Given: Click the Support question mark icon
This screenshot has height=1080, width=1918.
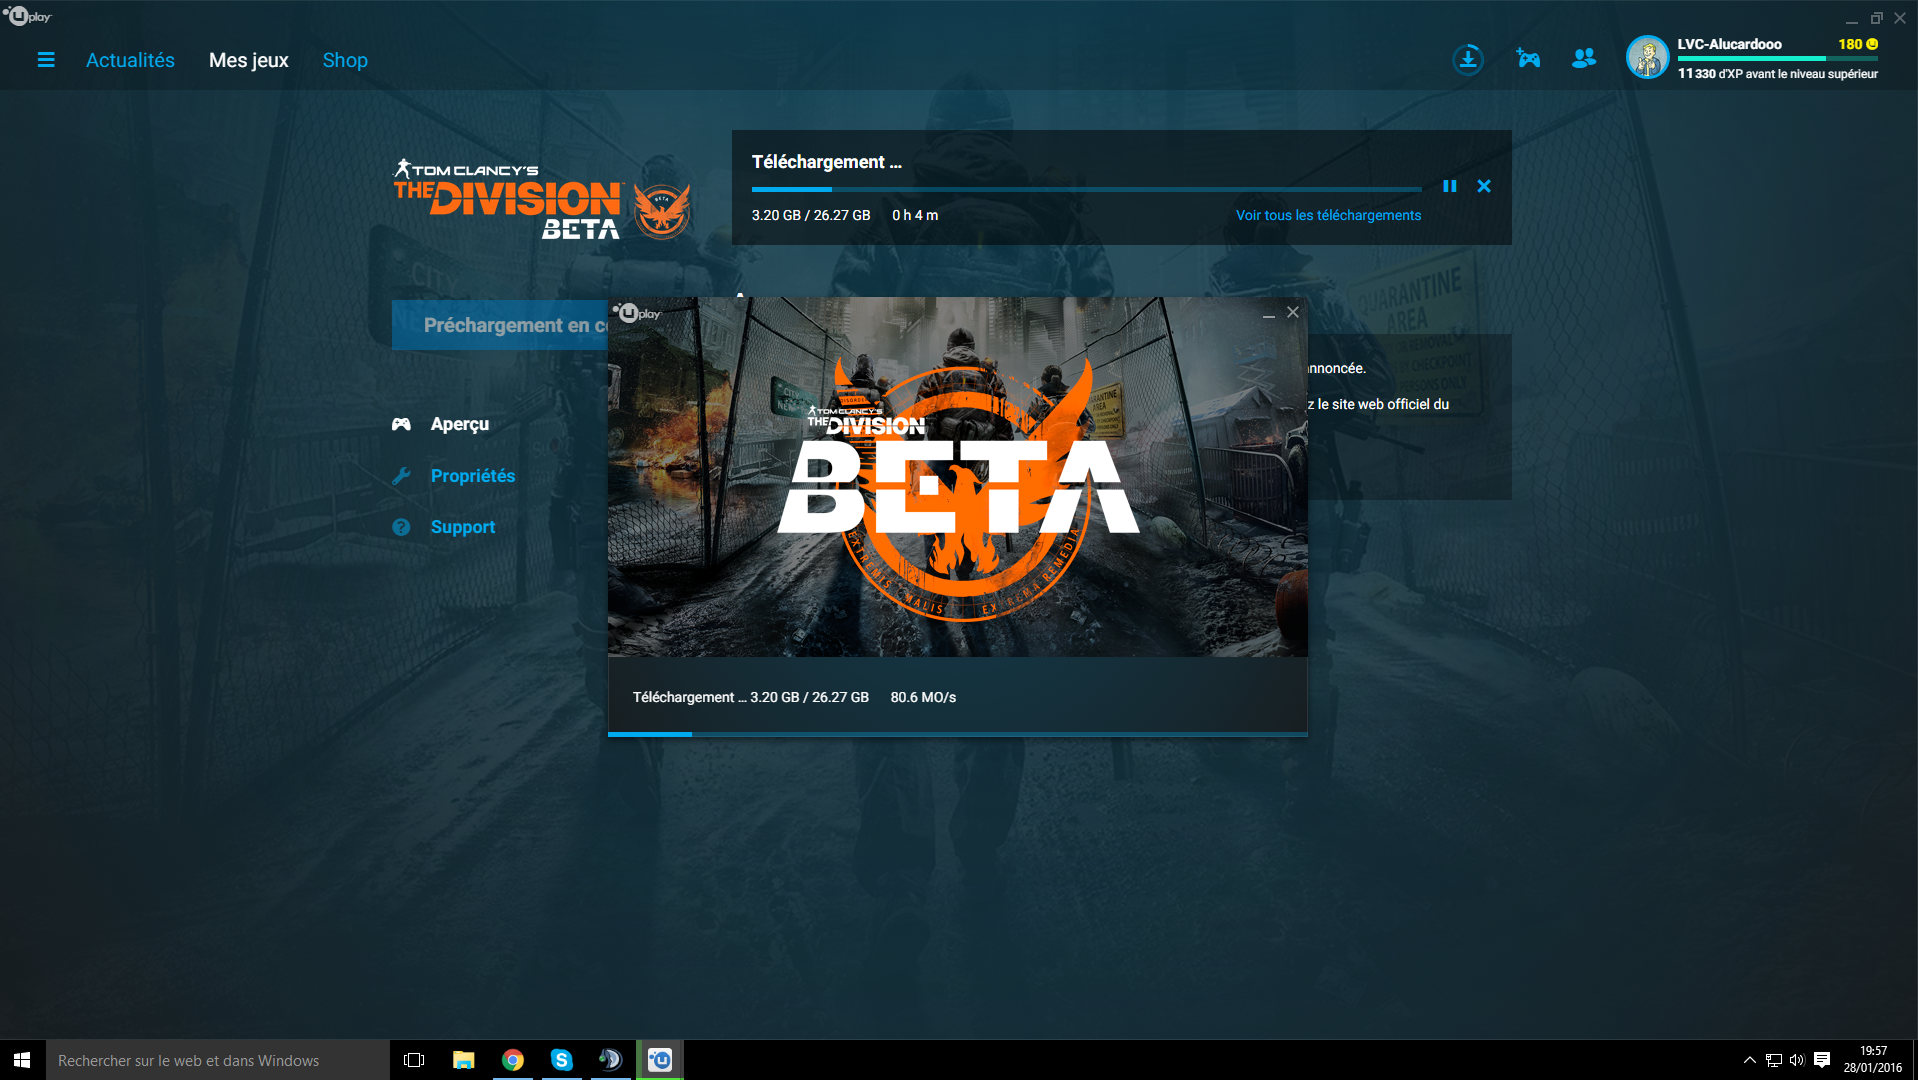Looking at the screenshot, I should [401, 527].
